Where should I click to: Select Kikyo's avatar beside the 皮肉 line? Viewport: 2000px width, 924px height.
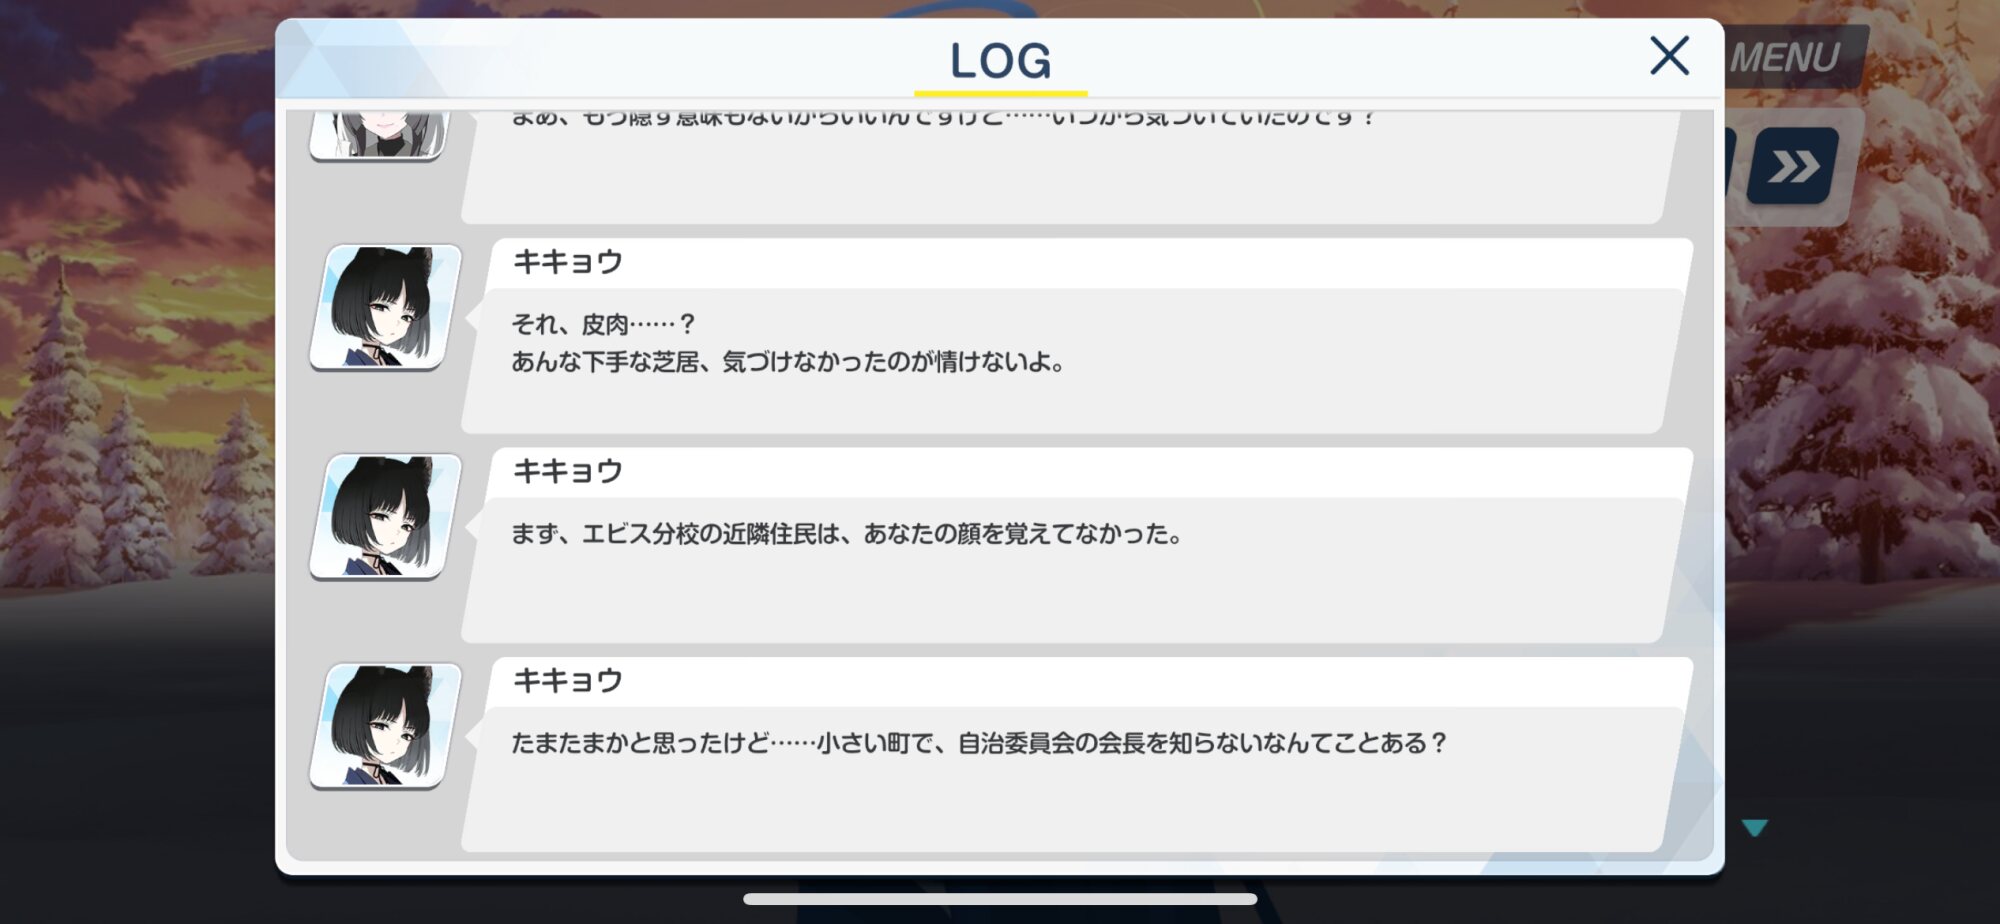(386, 307)
